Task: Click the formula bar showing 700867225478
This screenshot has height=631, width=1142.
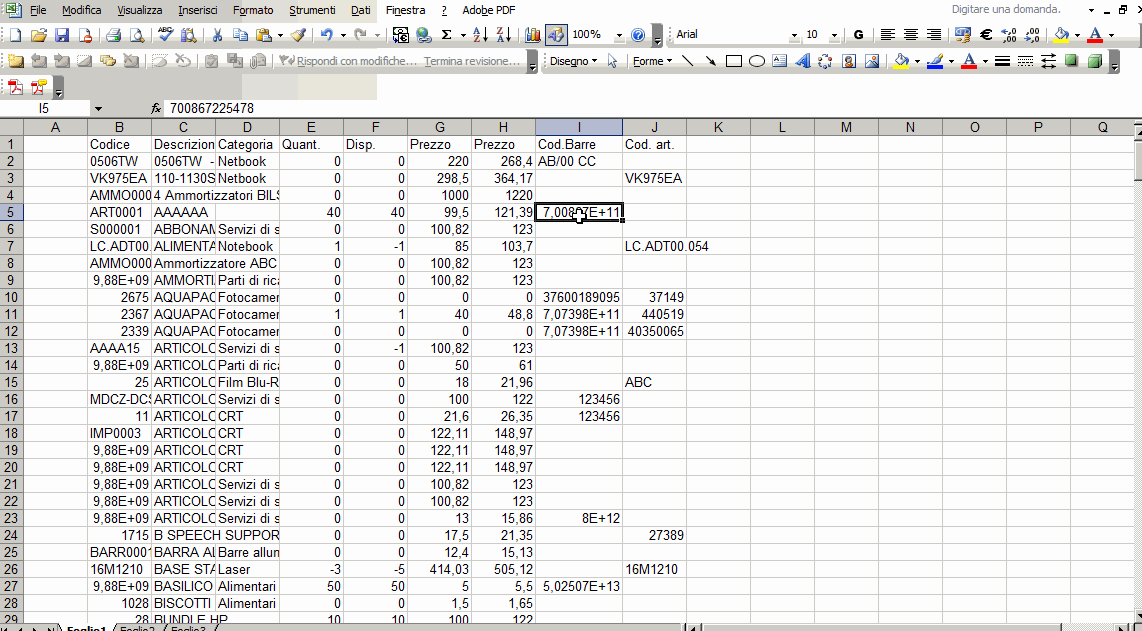Action: click(x=652, y=109)
